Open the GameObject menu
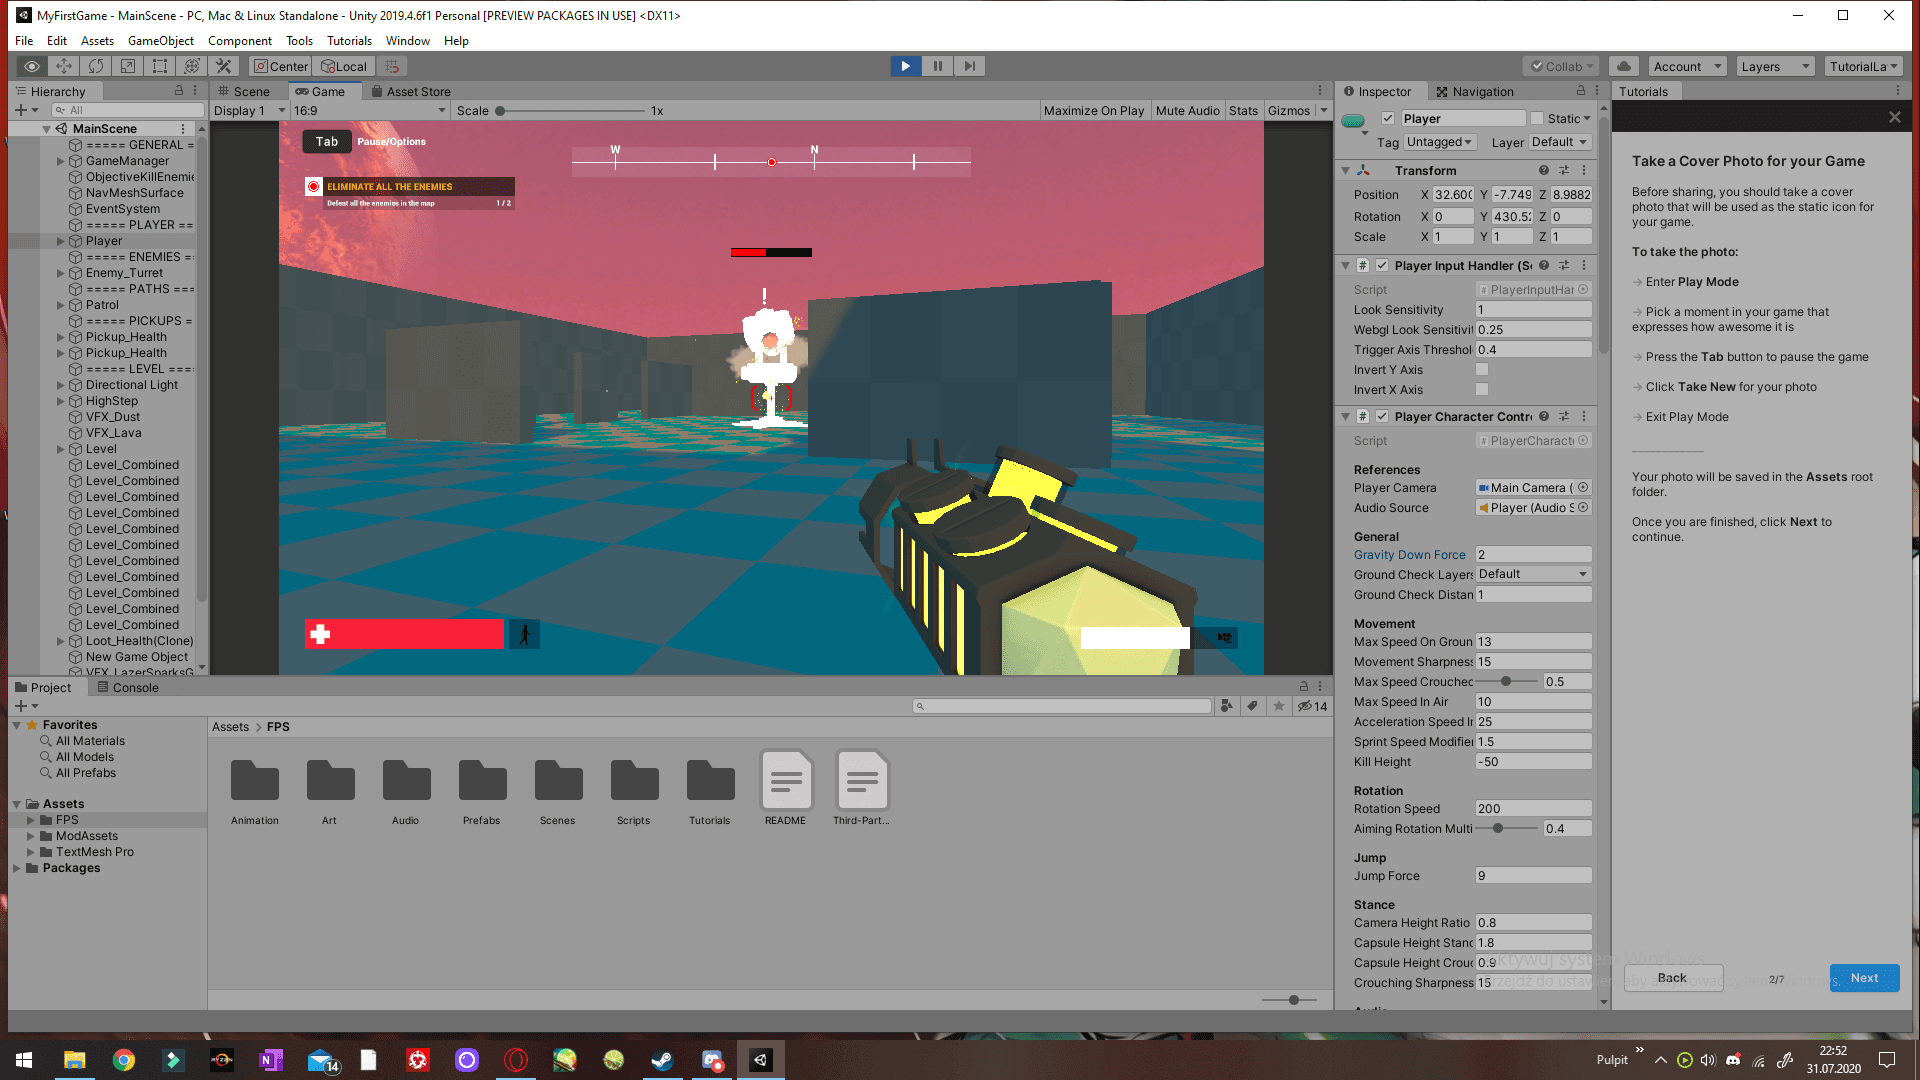Image resolution: width=1920 pixels, height=1080 pixels. (x=160, y=41)
